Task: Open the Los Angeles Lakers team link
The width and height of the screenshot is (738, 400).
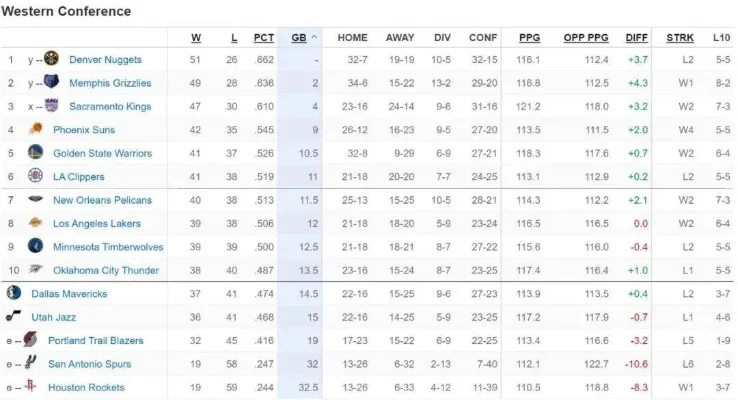Action: point(96,224)
